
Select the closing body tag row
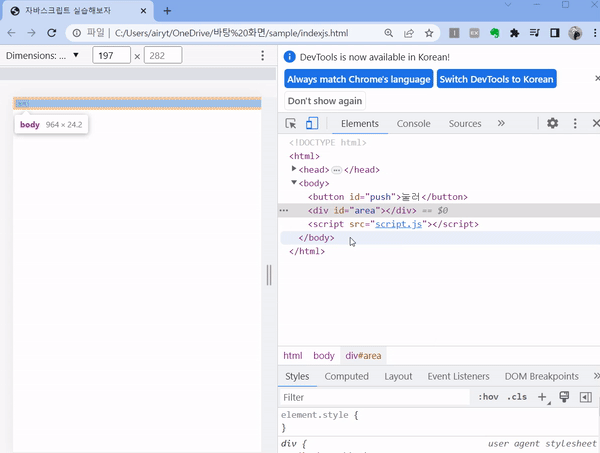tap(440, 238)
